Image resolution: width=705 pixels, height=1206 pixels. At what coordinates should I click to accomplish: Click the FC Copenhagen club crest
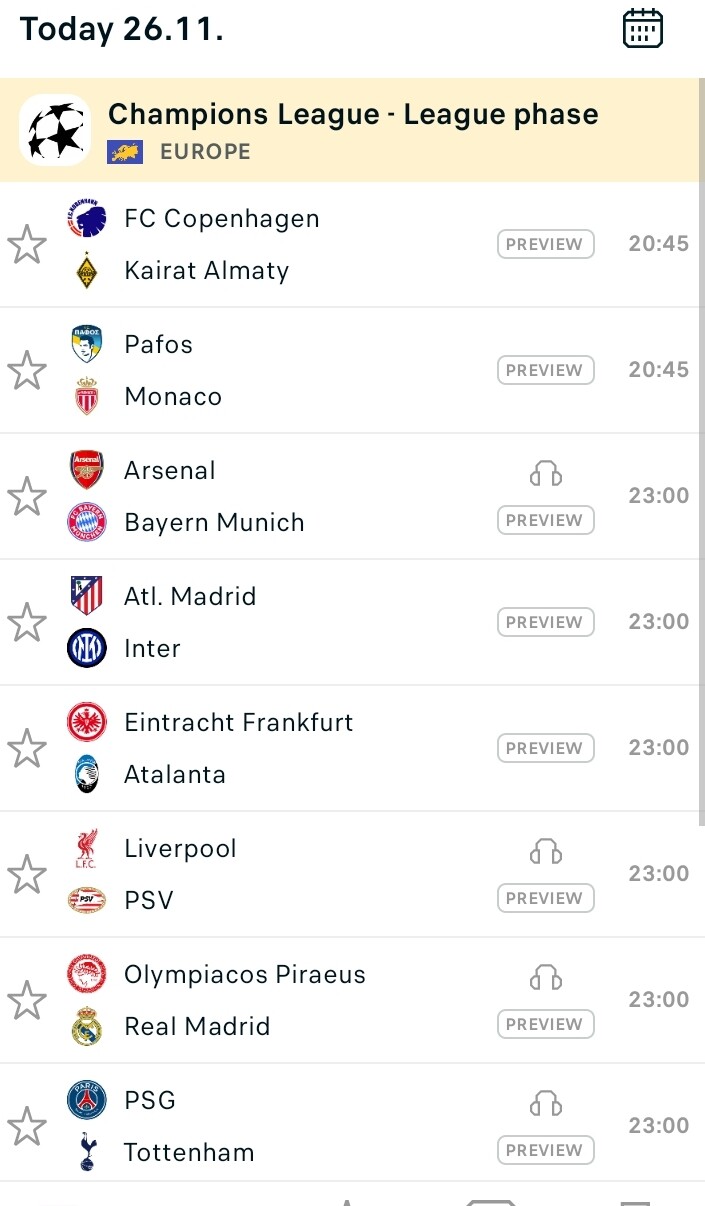pyautogui.click(x=87, y=219)
